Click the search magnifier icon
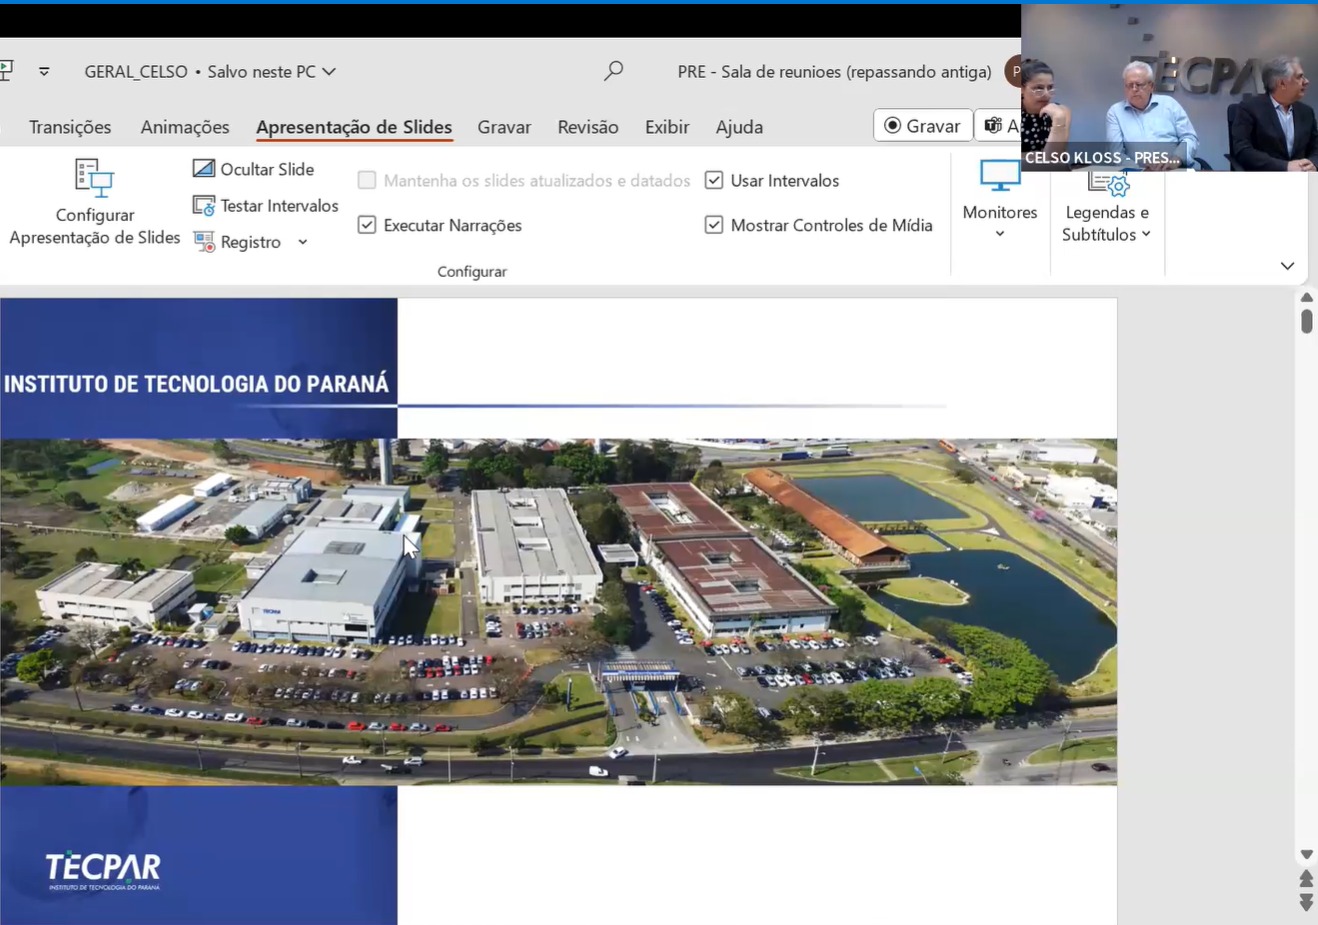Screen dimensions: 1318x925 point(614,71)
